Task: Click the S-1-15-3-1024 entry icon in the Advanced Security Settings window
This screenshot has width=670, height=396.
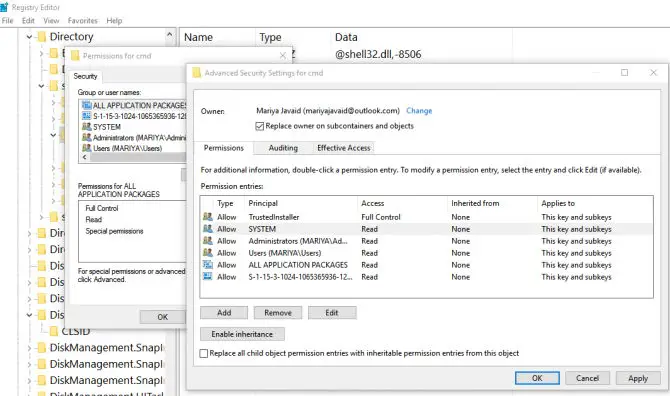Action: click(208, 276)
